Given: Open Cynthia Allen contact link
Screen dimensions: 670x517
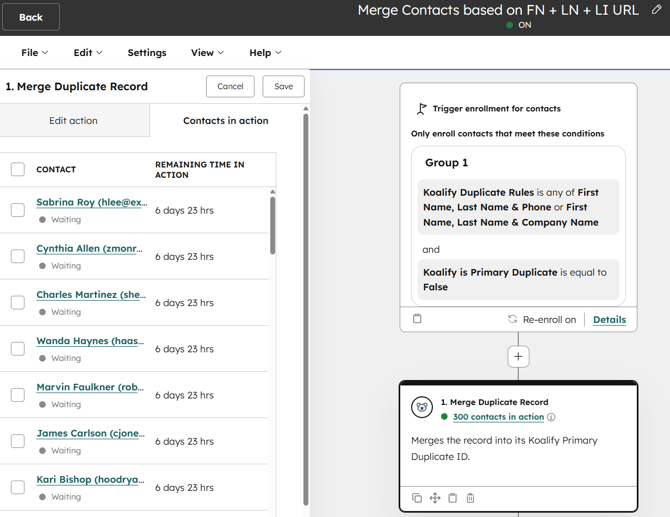Looking at the screenshot, I should point(89,248).
